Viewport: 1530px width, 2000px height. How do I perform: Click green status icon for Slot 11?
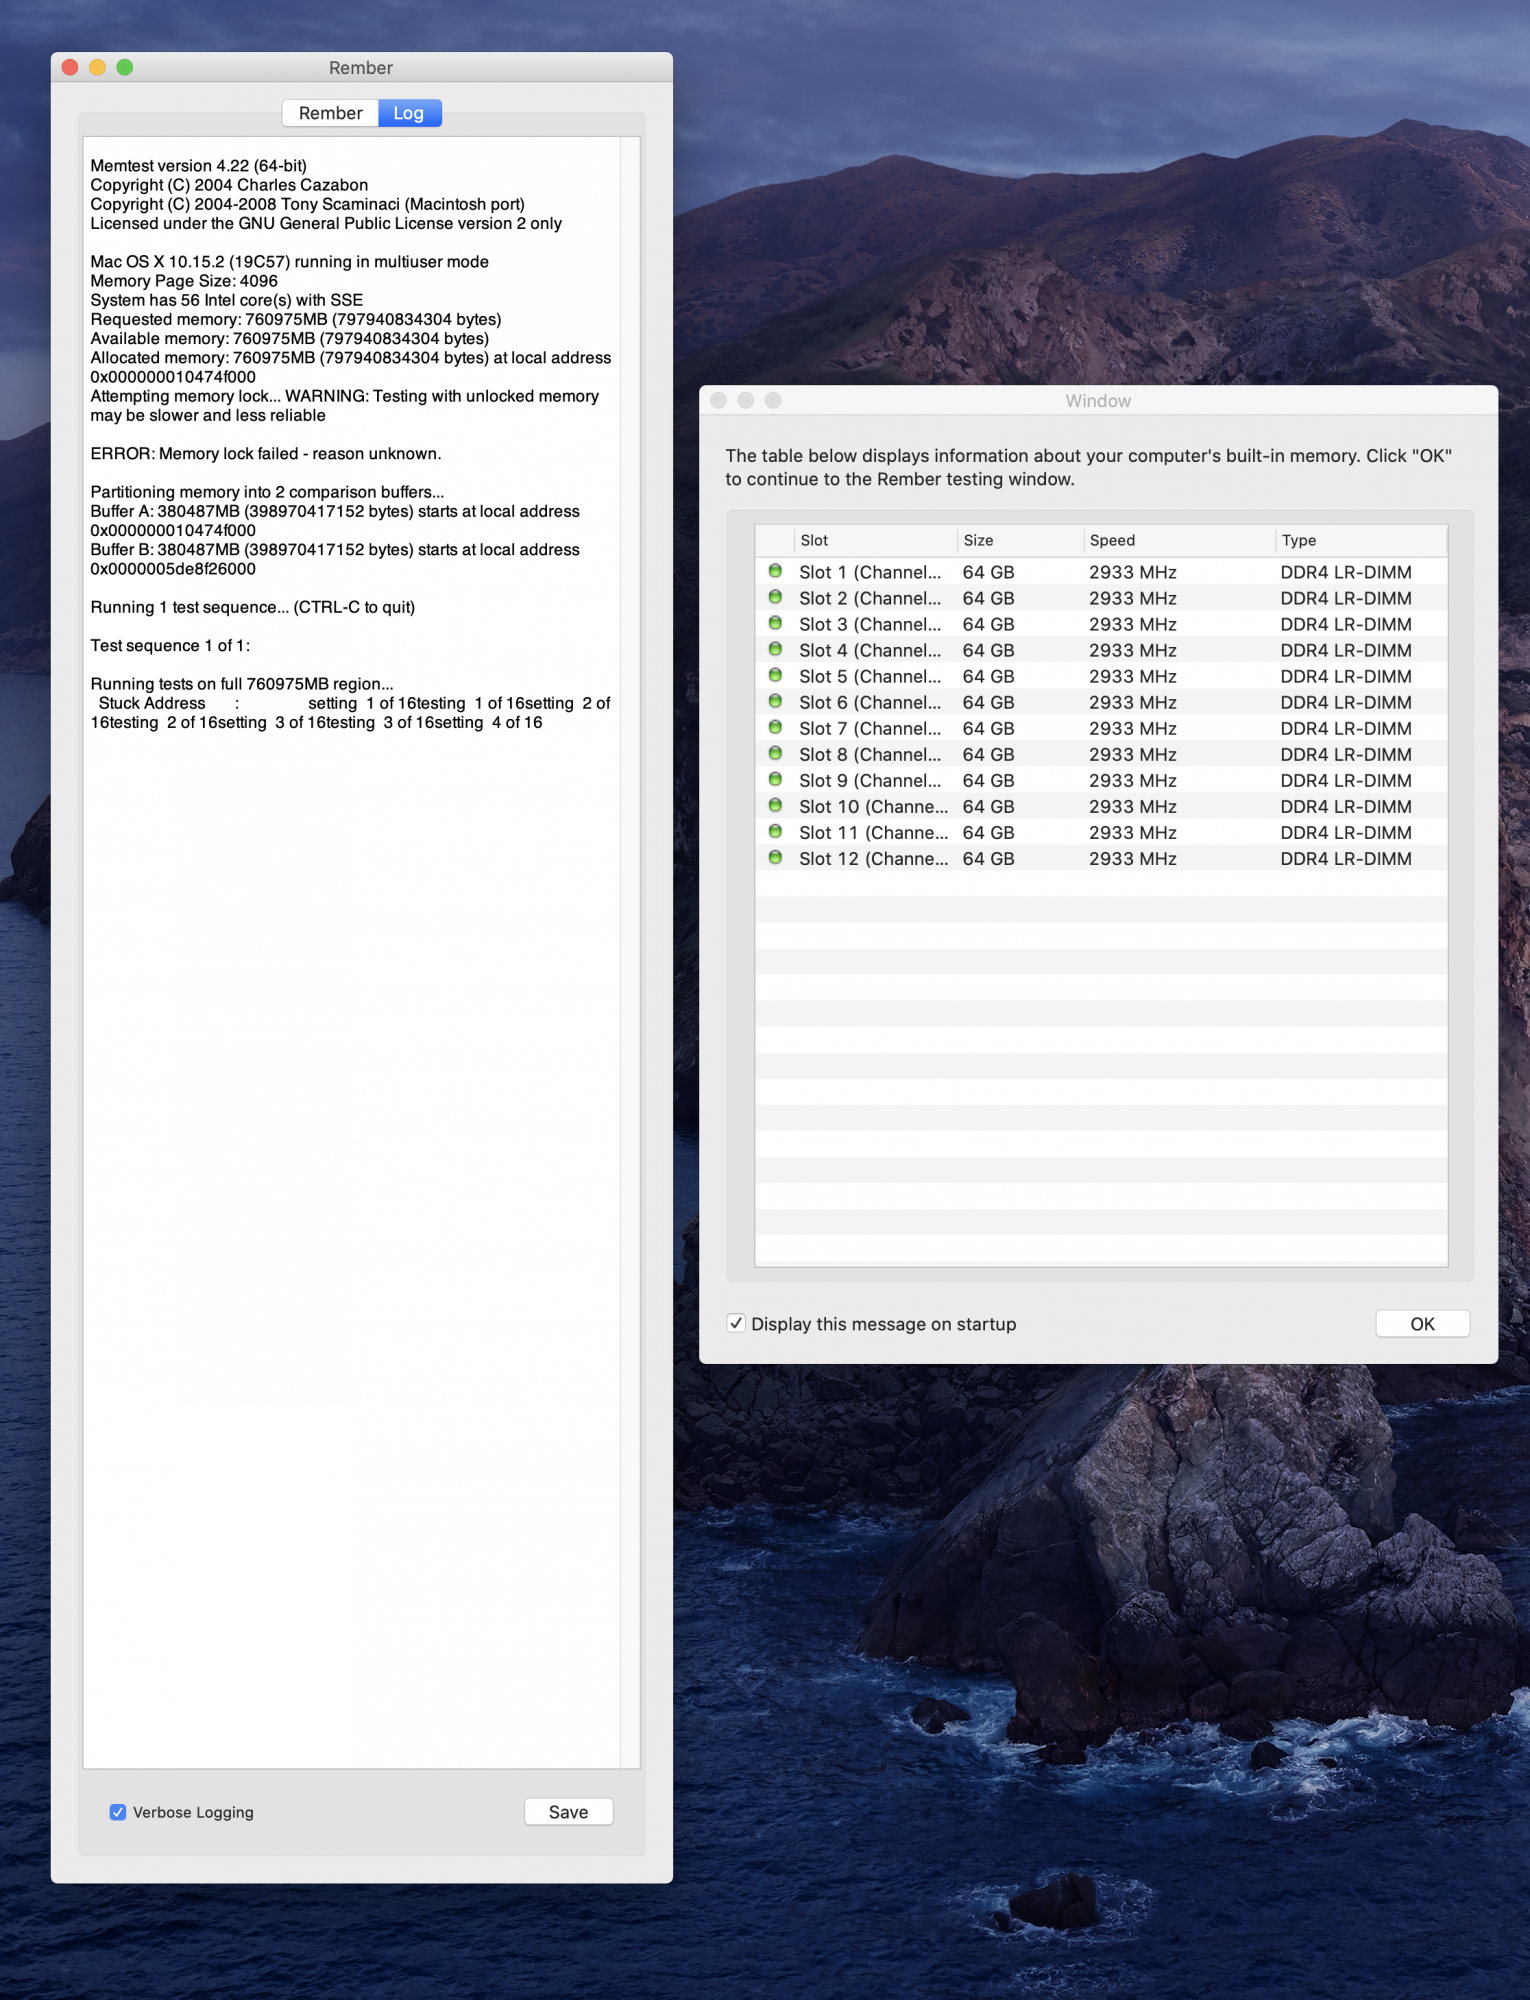coord(775,831)
